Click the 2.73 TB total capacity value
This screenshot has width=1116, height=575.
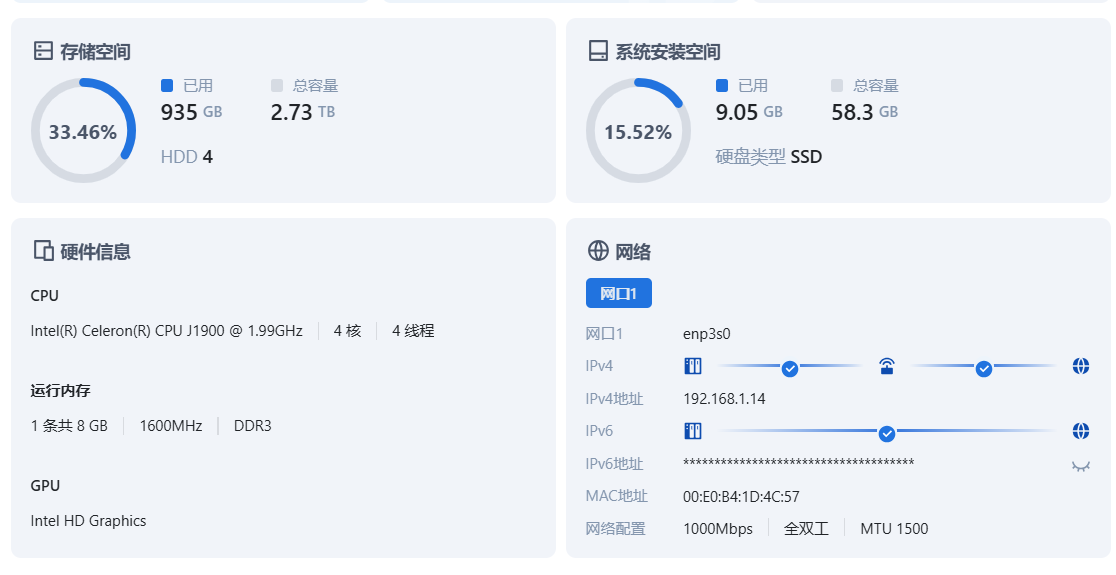[302, 112]
